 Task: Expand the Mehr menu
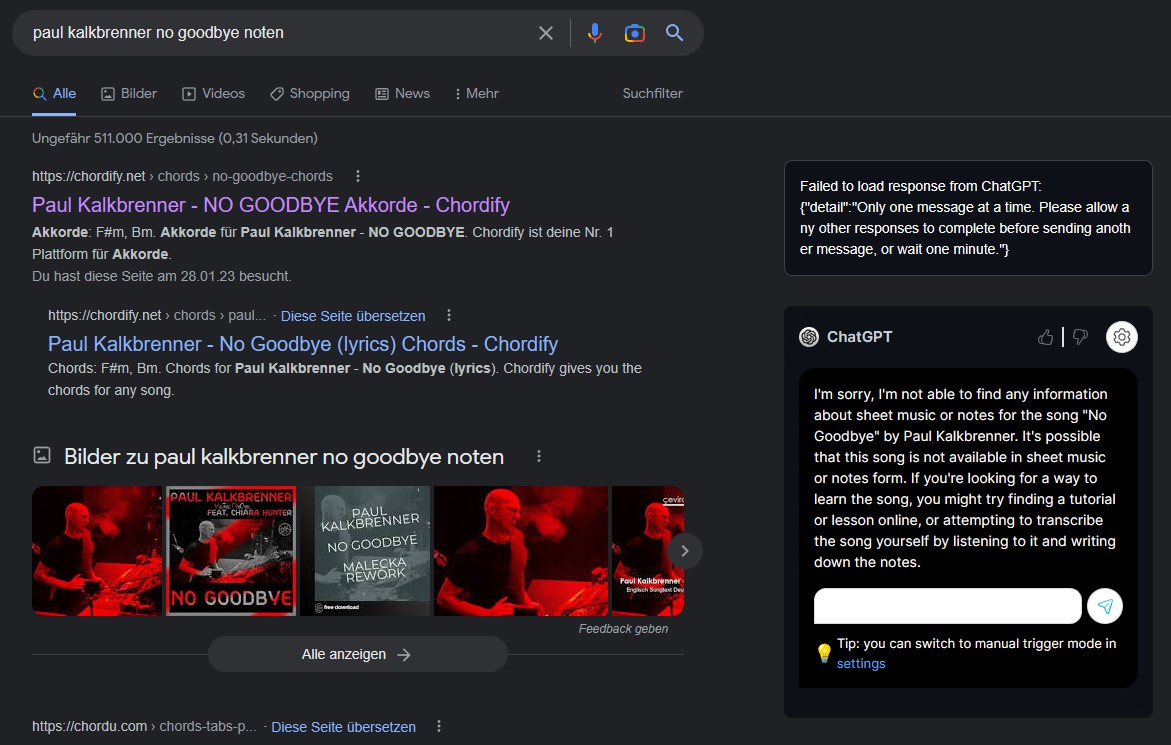point(476,93)
